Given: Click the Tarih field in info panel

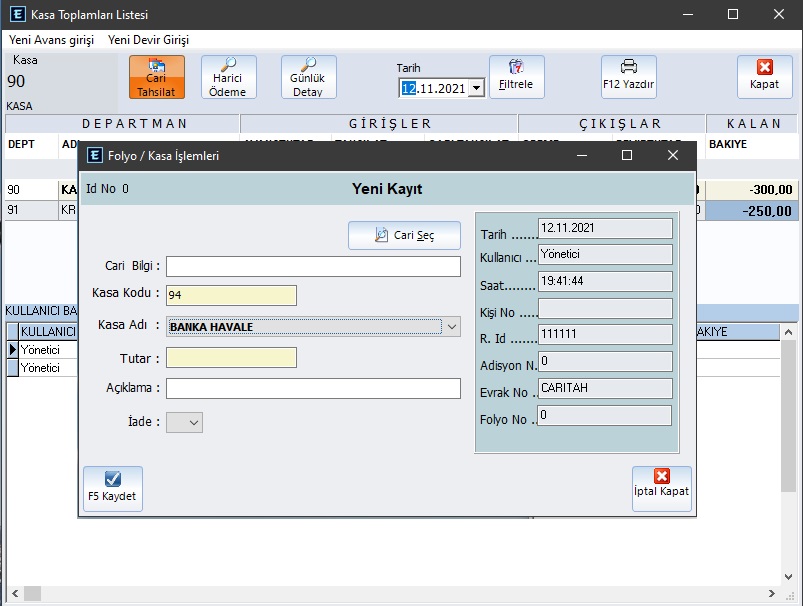Looking at the screenshot, I should click(x=605, y=228).
